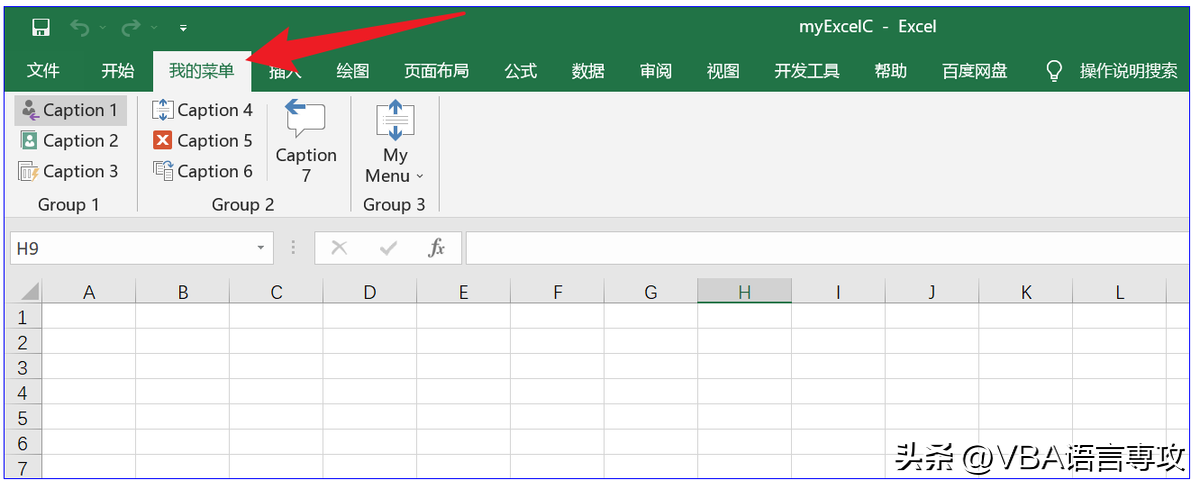Click the Caption 1 button
The width and height of the screenshot is (1200, 487).
(70, 110)
